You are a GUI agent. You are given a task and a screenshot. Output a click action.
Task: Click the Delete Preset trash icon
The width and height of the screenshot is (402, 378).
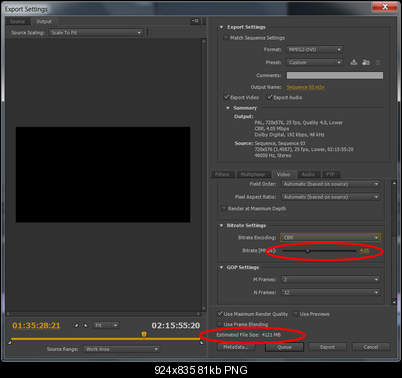pyautogui.click(x=378, y=62)
